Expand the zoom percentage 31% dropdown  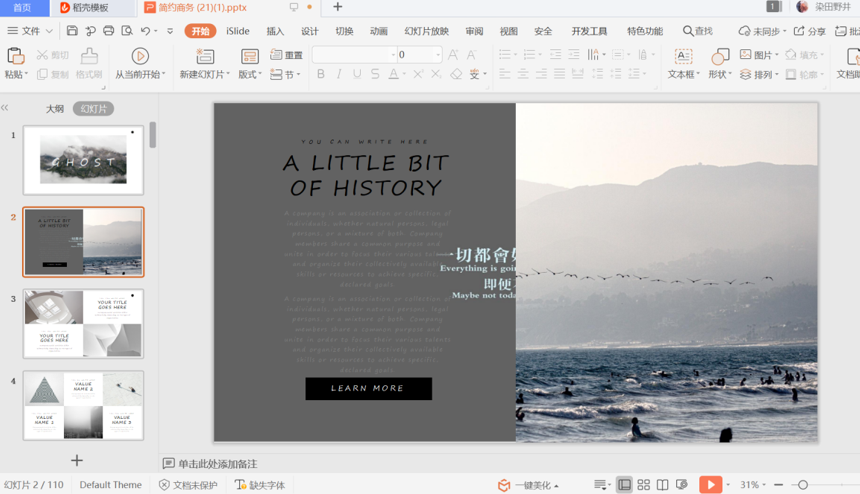point(763,485)
